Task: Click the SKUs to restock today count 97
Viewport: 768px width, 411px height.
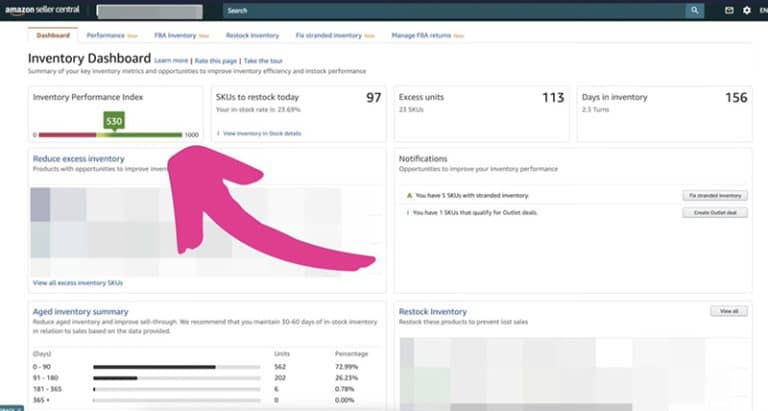Action: (x=373, y=97)
